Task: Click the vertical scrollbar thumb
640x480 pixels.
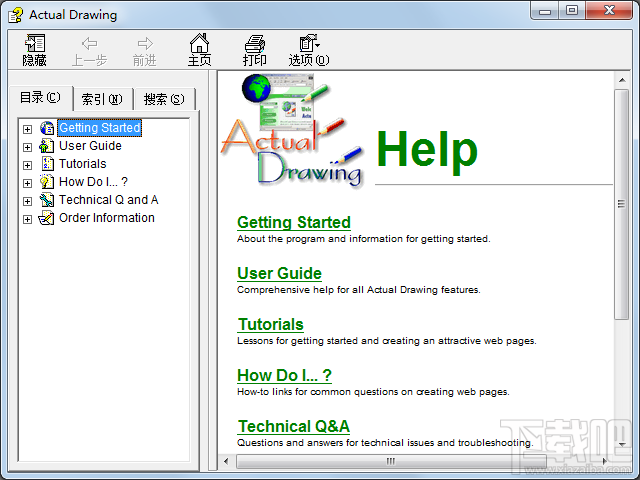Action: 622,204
